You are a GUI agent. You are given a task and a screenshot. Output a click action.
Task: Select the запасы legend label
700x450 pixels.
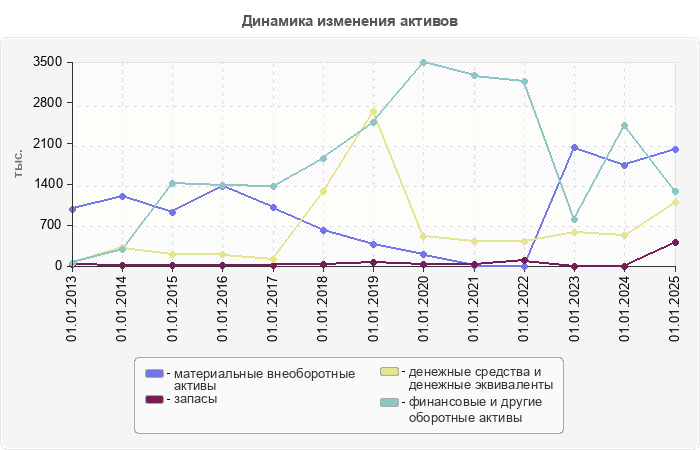[196, 399]
